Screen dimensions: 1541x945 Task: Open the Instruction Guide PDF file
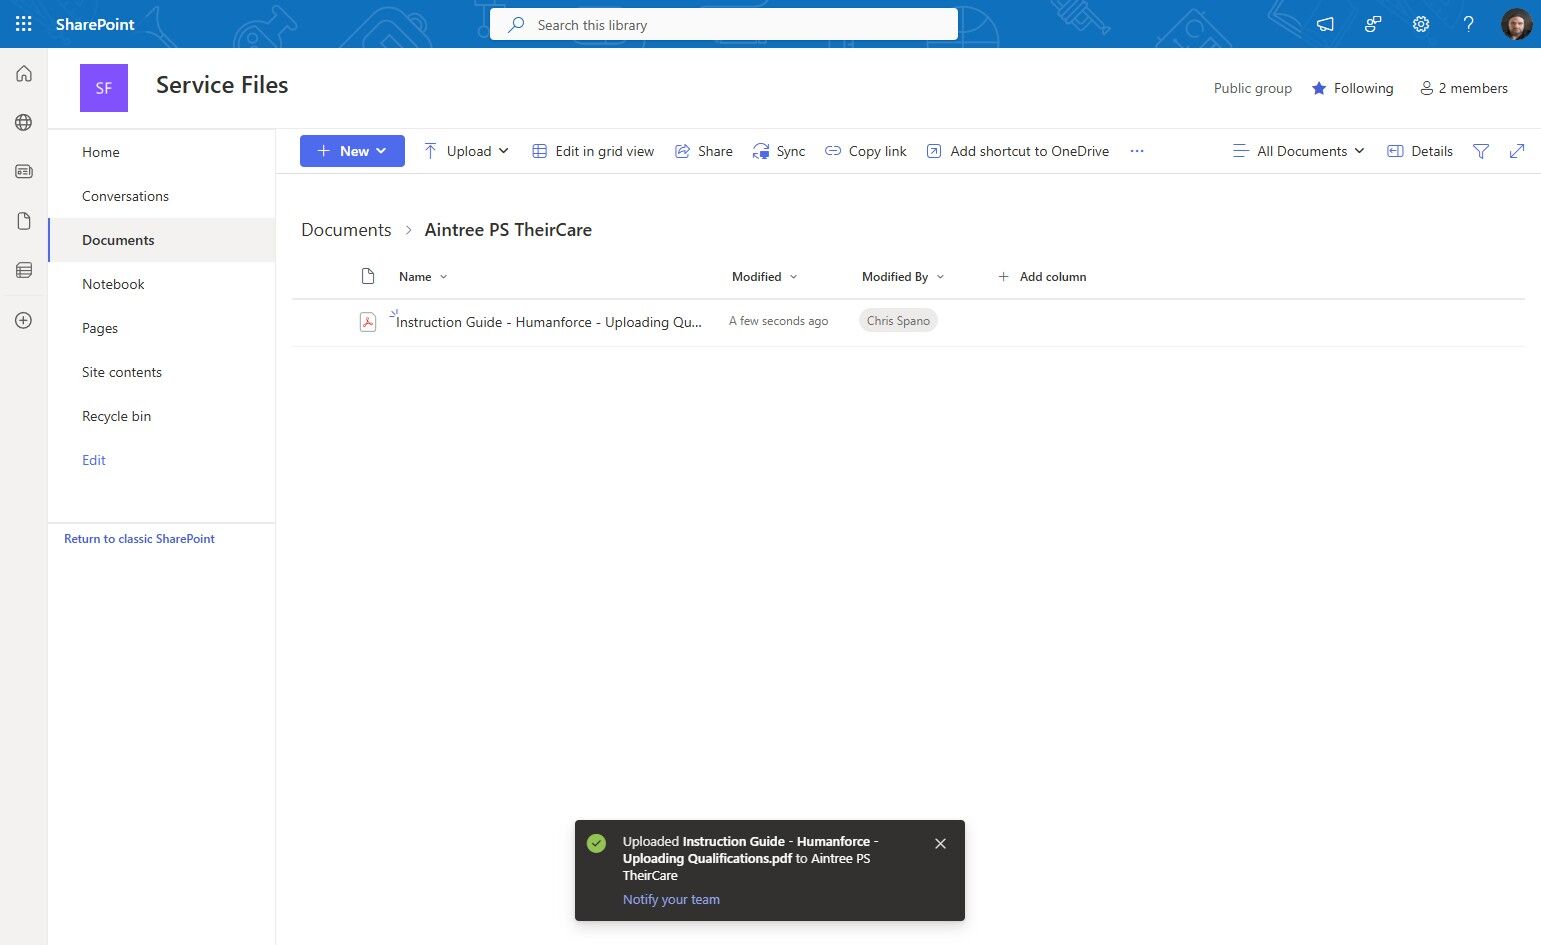(549, 322)
